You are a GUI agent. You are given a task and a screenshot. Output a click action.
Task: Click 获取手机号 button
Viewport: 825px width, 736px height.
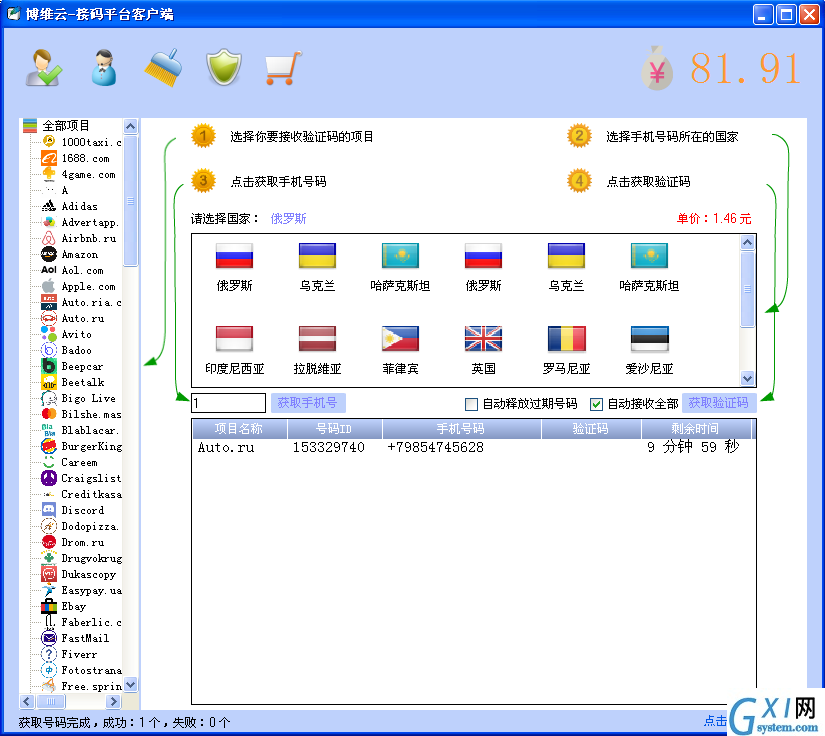point(308,403)
